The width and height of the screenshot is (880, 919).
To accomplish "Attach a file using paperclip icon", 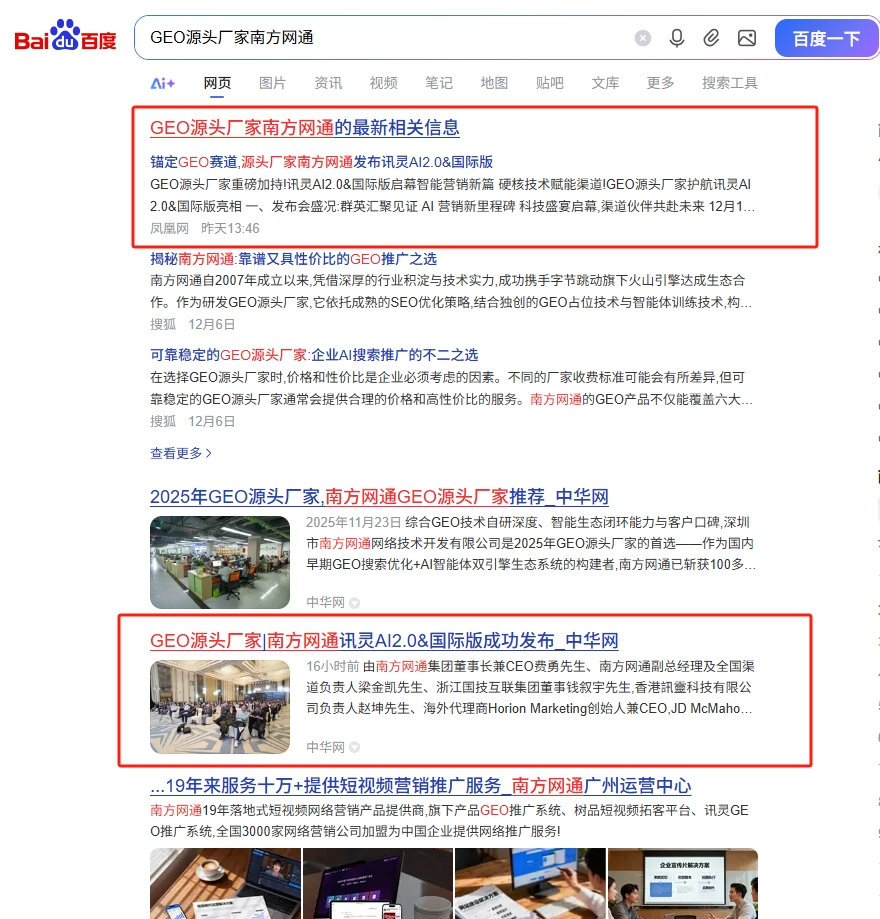I will [711, 38].
